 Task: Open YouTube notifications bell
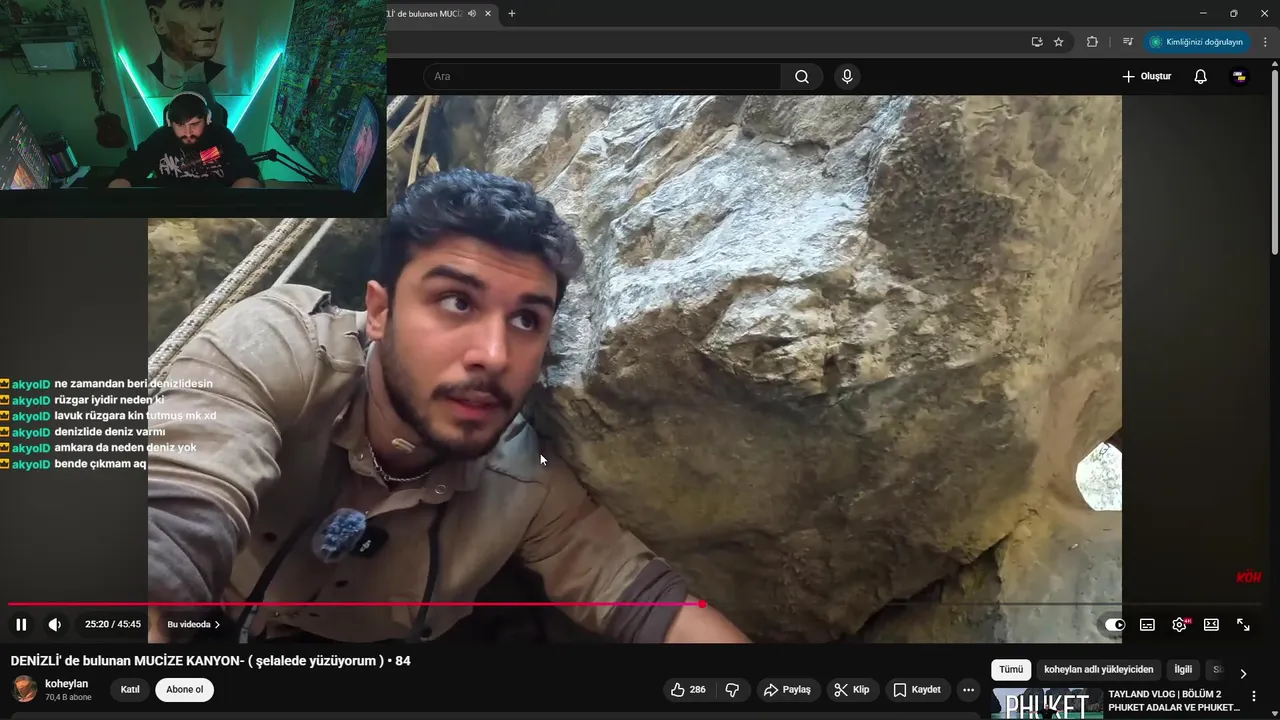1201,76
